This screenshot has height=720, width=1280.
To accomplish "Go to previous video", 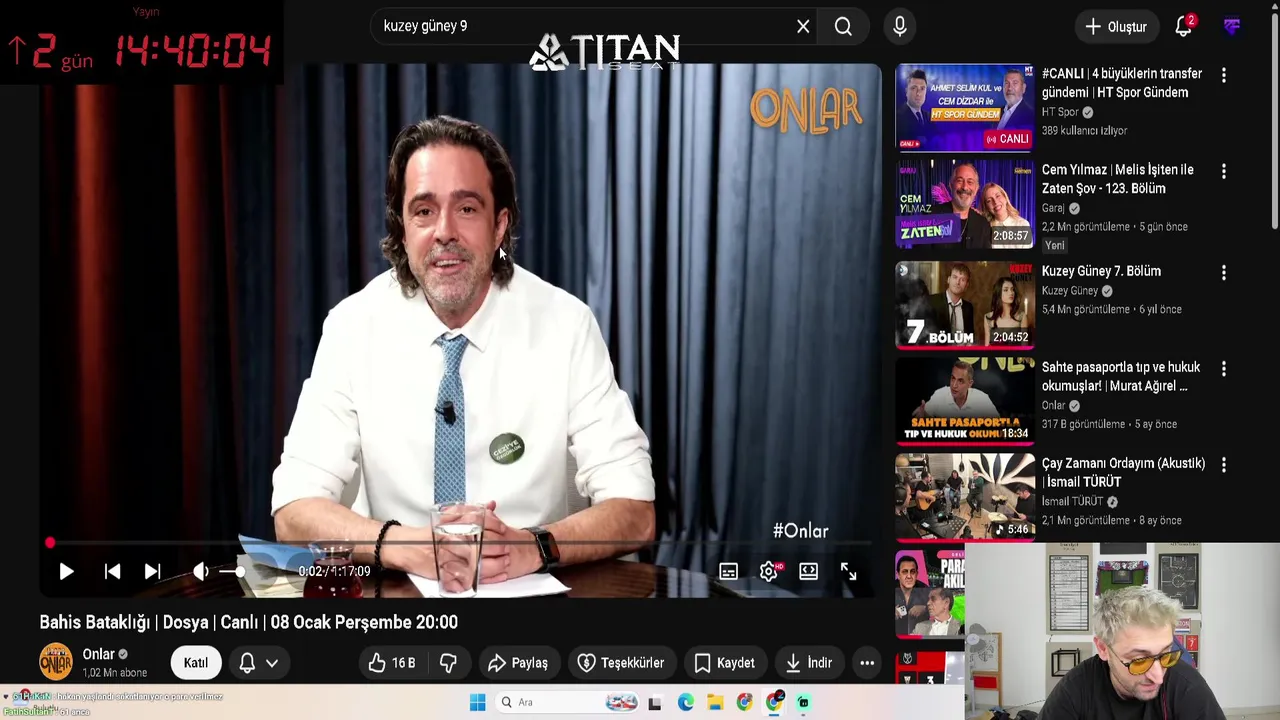I will [x=112, y=572].
